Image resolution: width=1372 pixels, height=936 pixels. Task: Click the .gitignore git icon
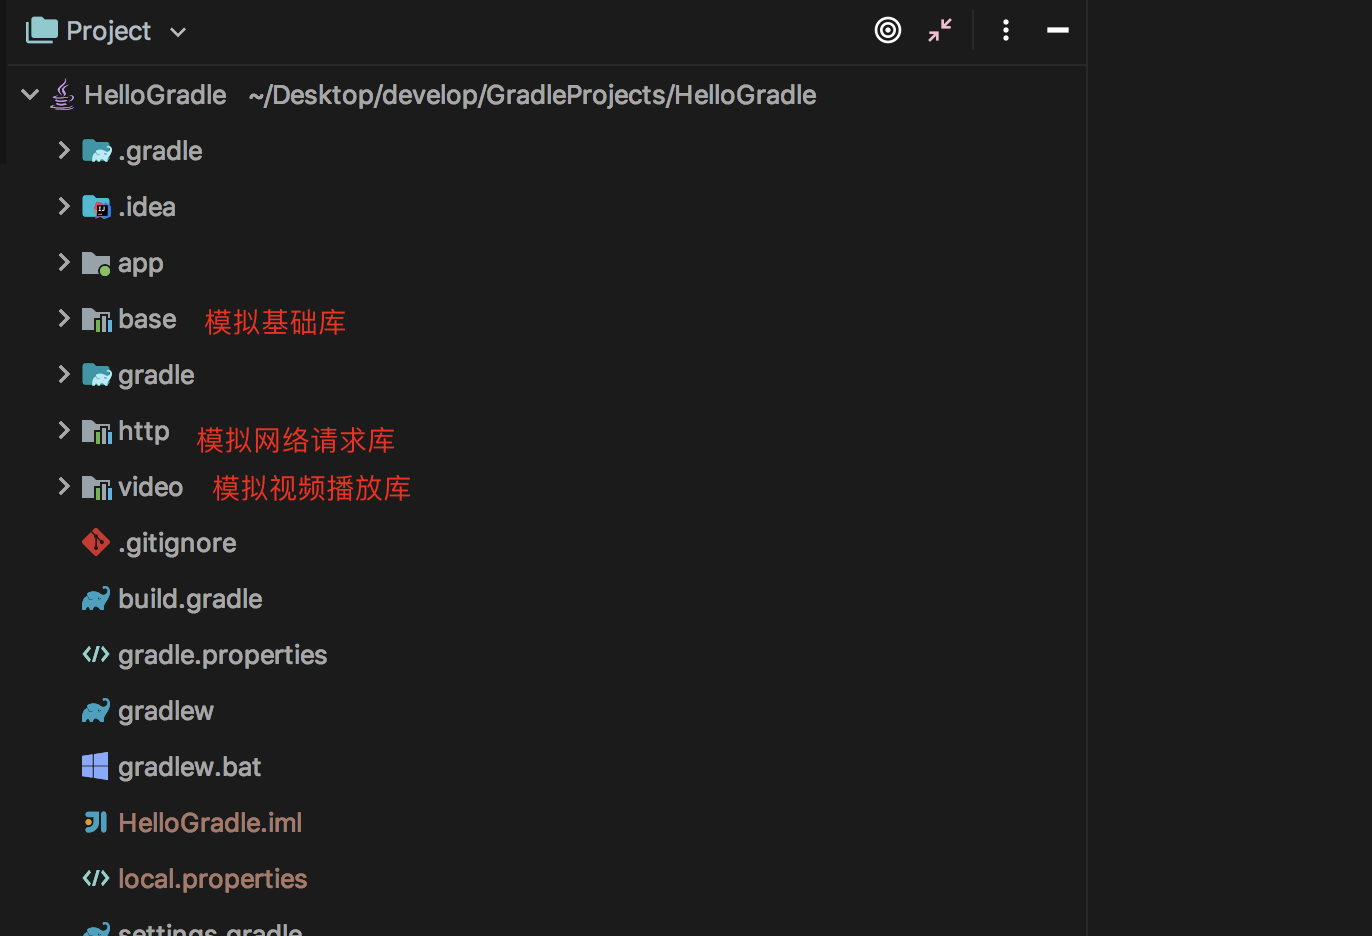click(96, 542)
